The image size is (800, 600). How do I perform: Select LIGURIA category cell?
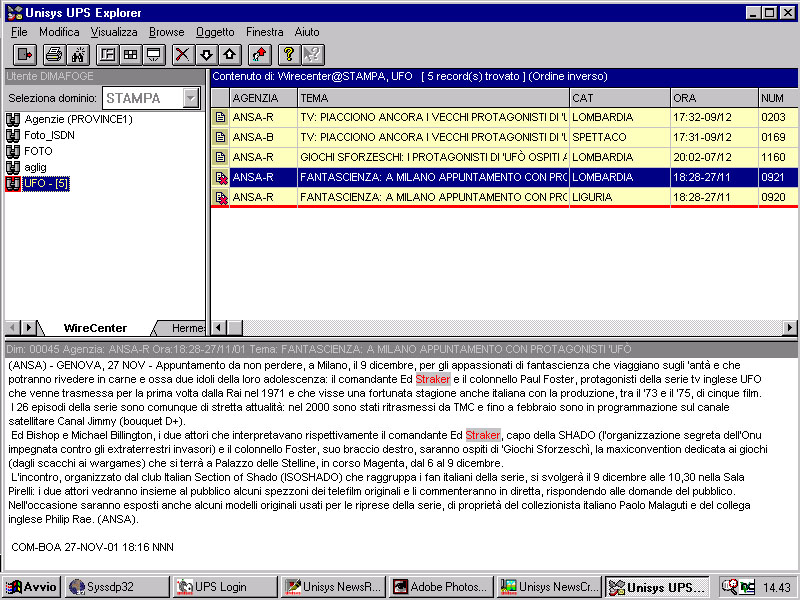coord(619,197)
